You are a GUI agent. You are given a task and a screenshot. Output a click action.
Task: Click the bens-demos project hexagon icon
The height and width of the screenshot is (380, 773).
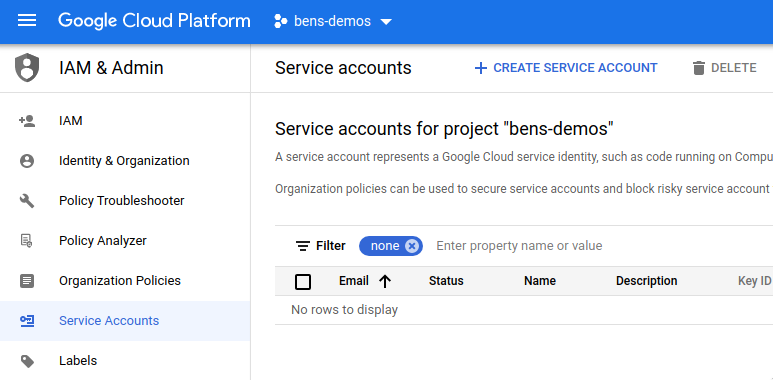pos(281,21)
